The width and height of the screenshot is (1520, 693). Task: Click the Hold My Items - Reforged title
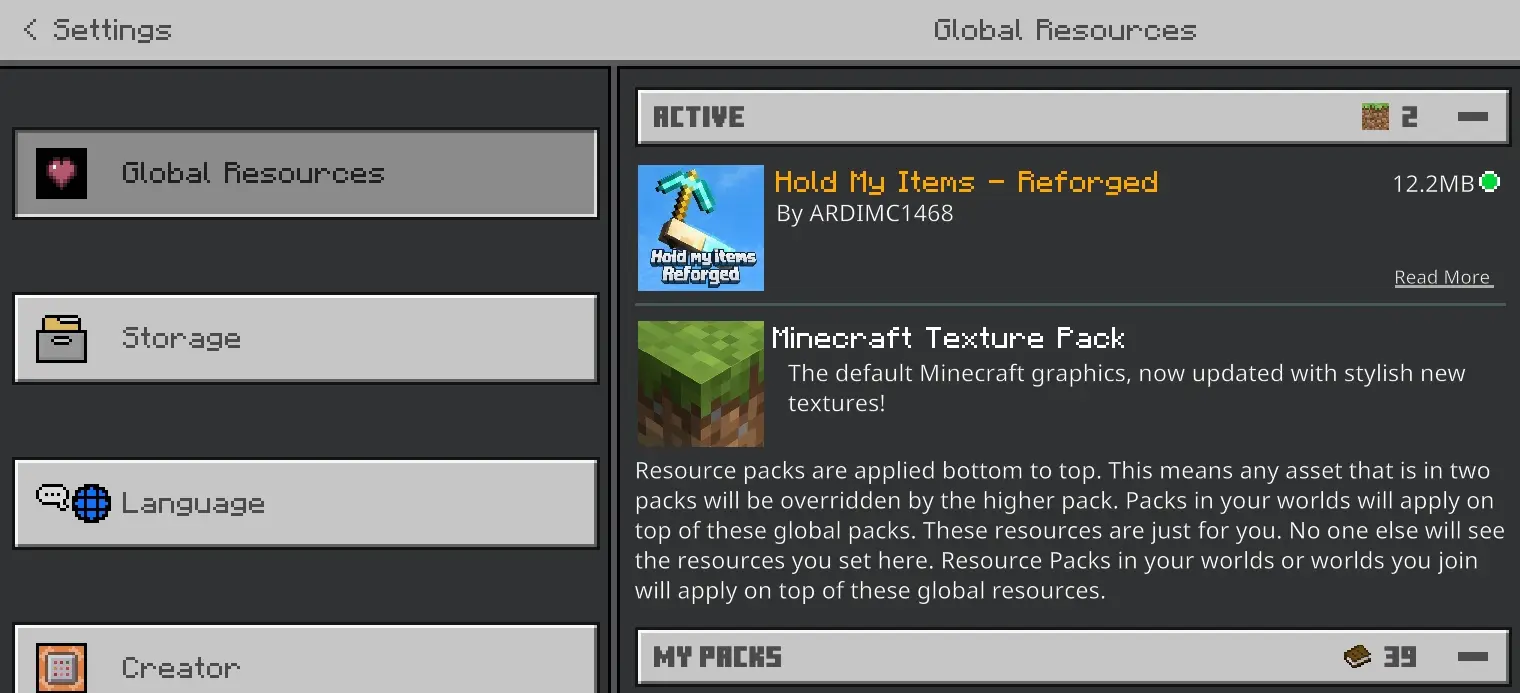[966, 182]
